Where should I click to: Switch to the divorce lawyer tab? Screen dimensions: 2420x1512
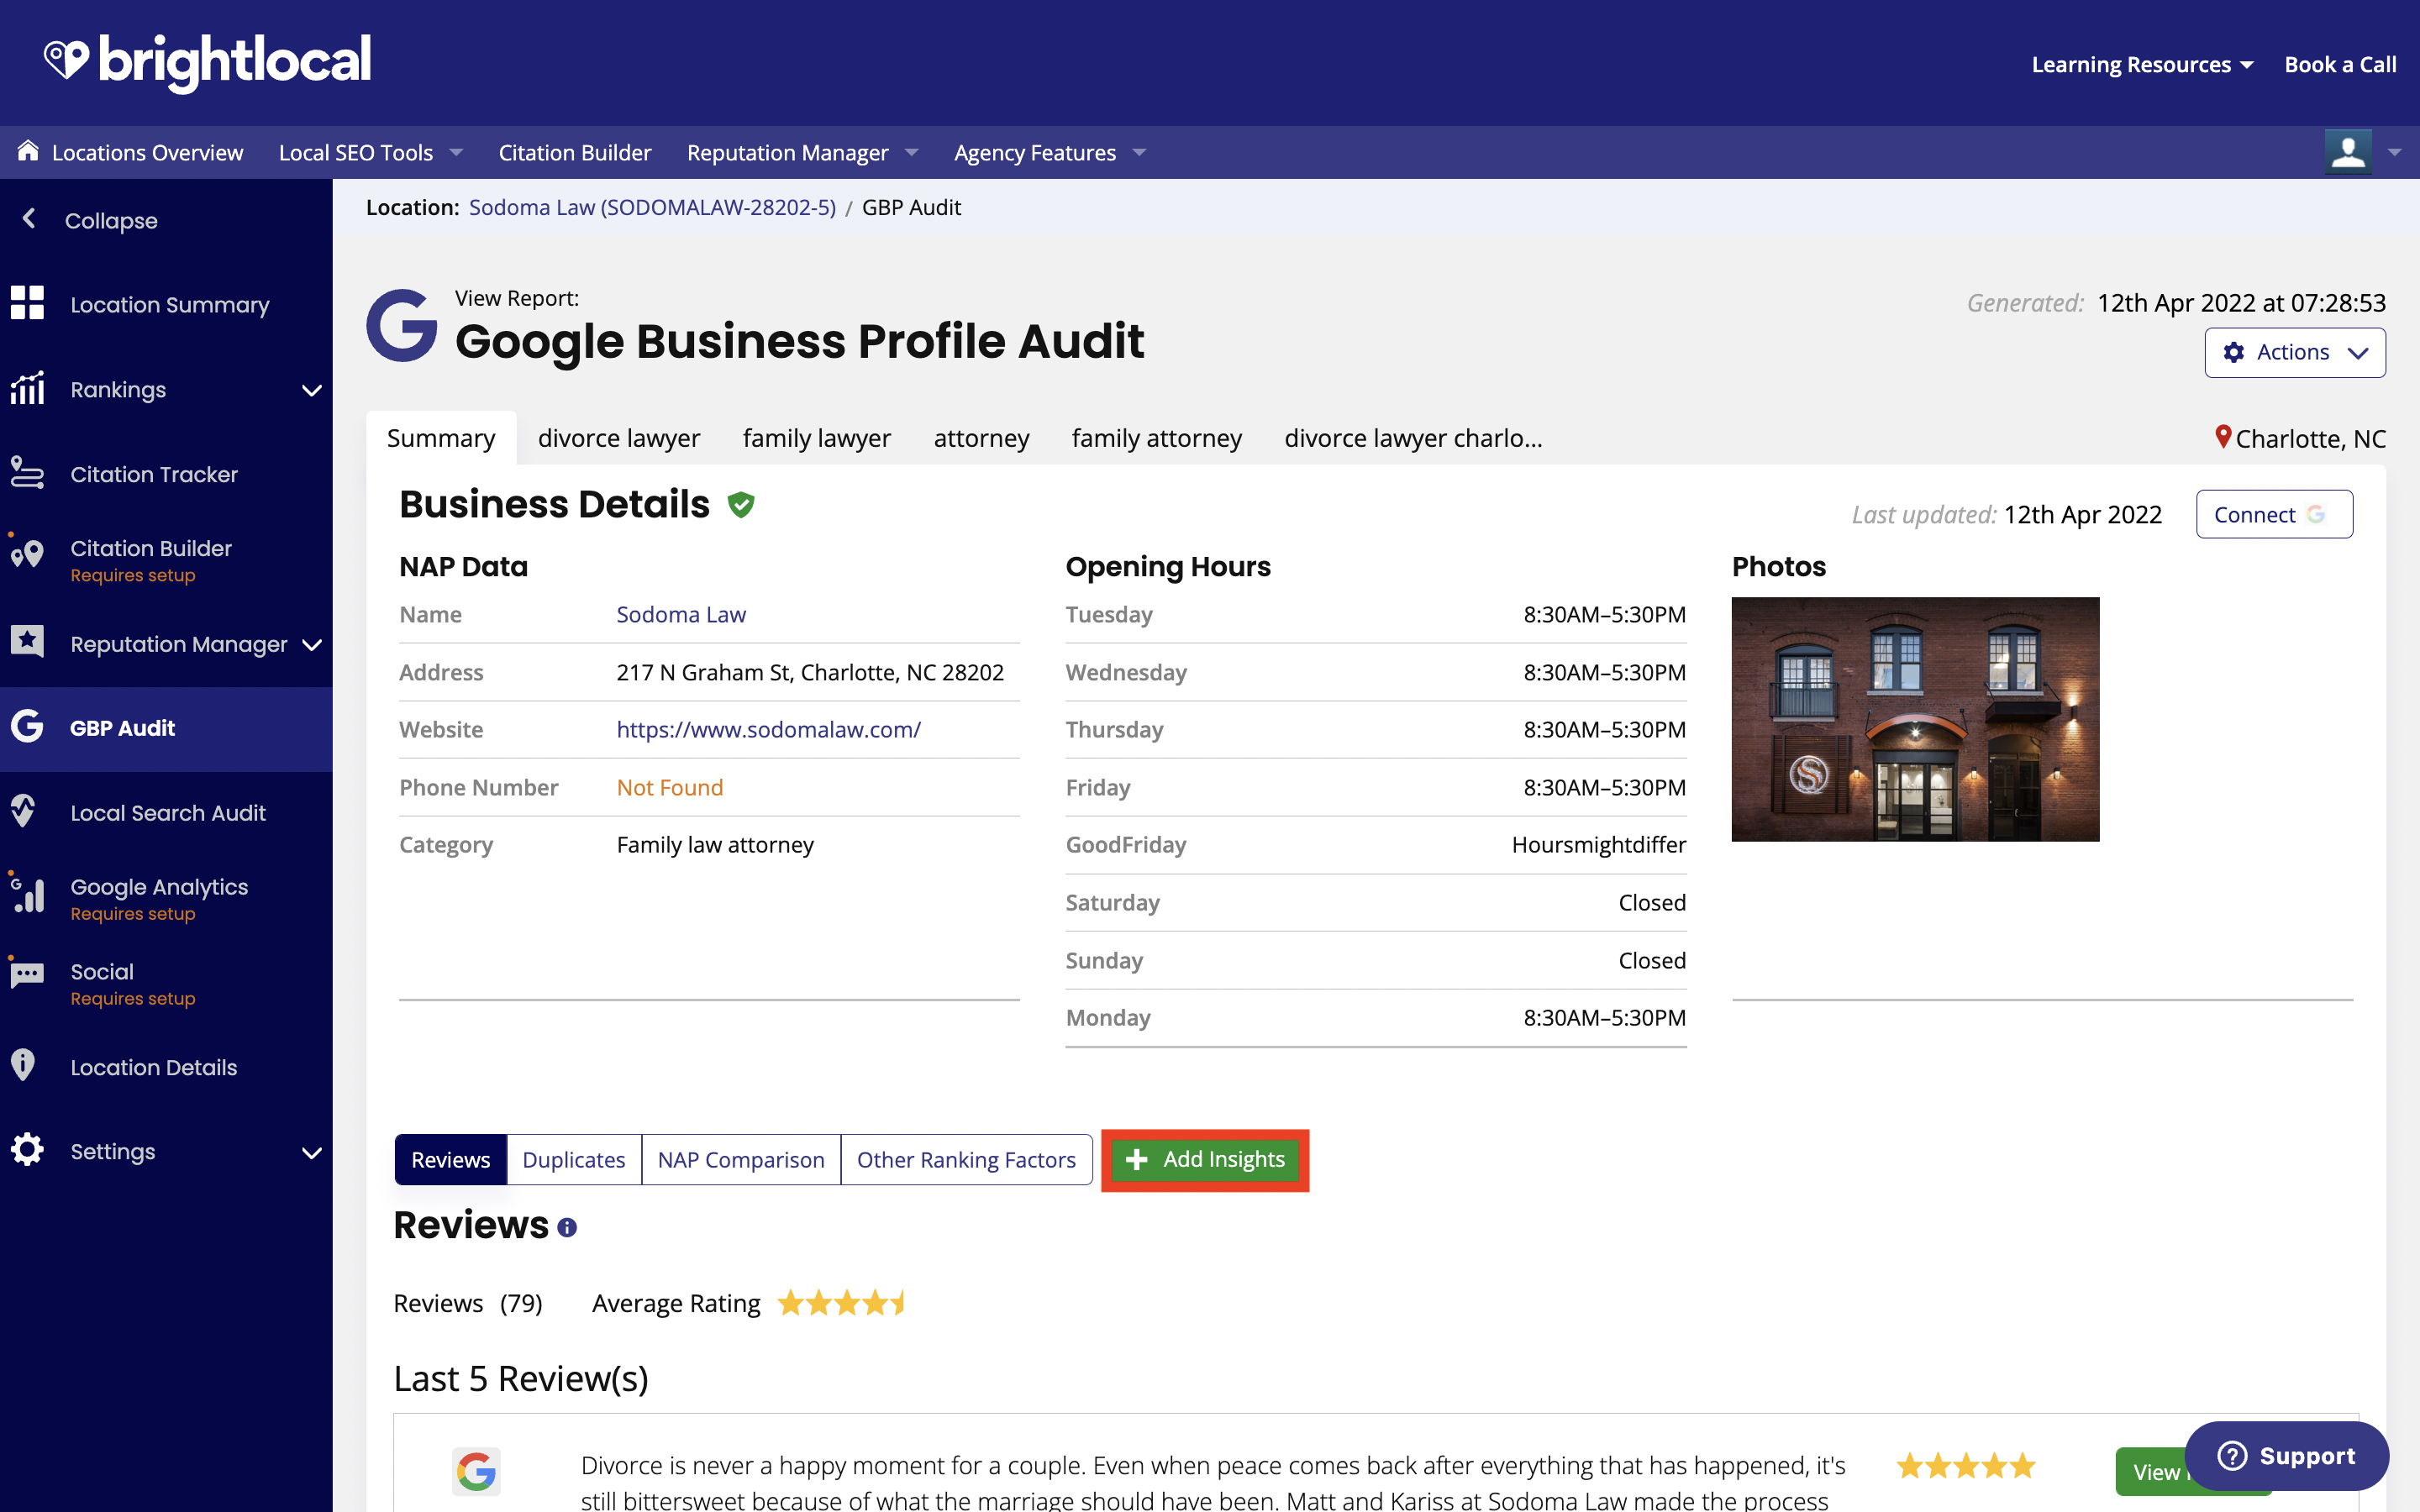click(x=619, y=438)
